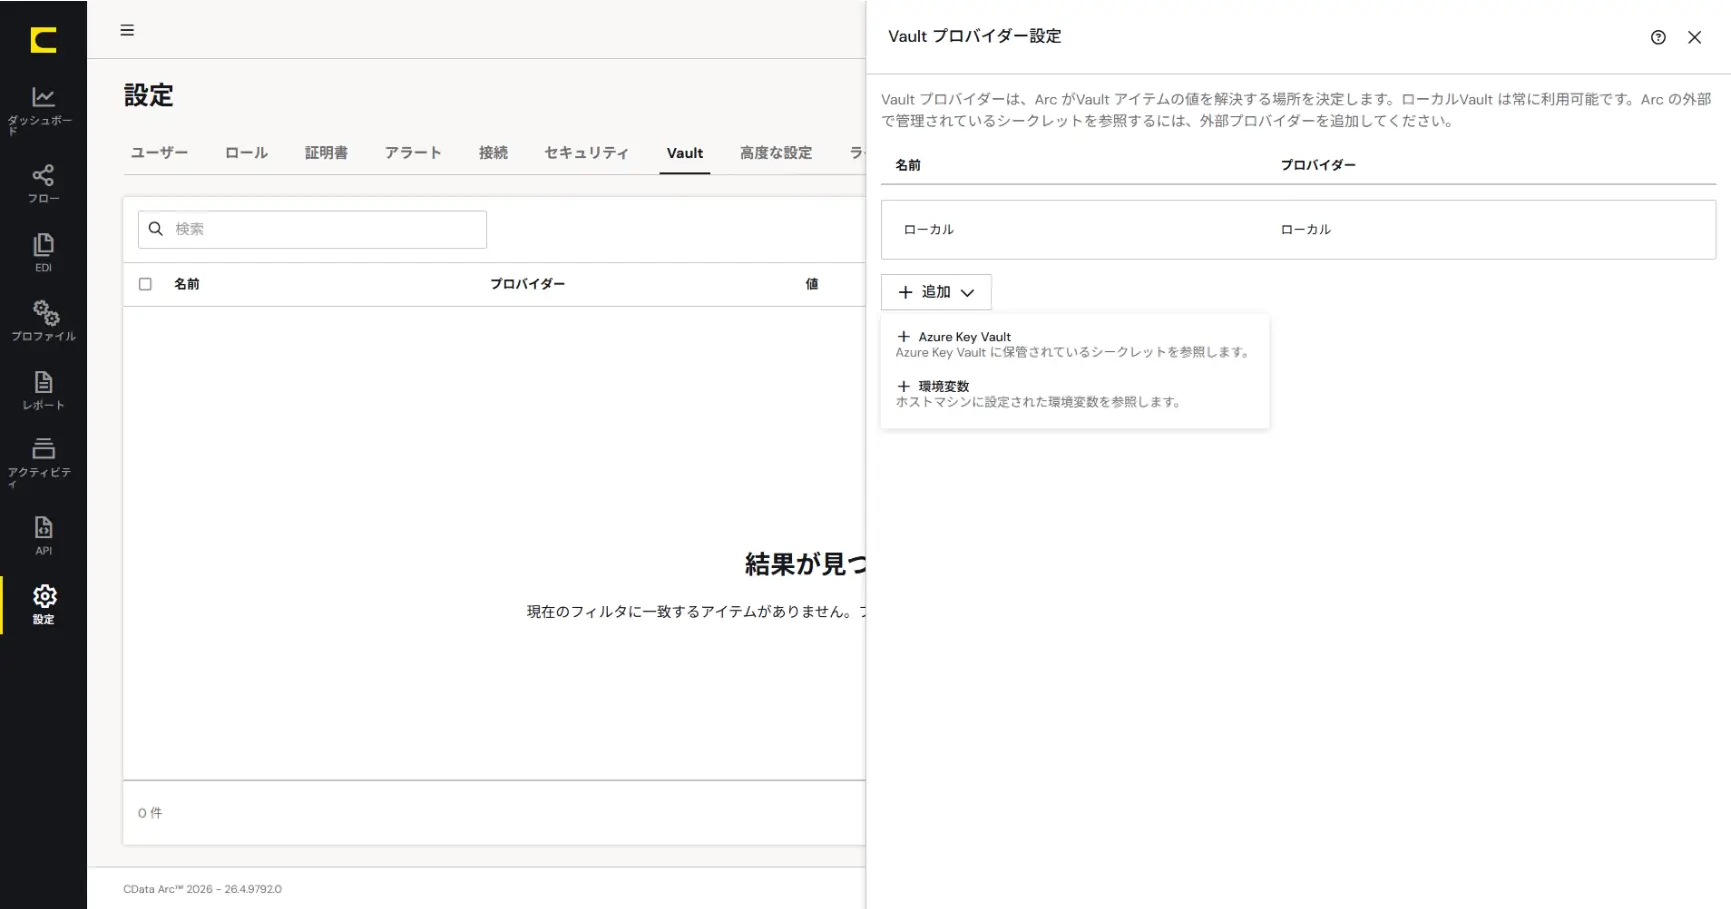
Task: Click the search magnifier icon
Action: pos(156,229)
